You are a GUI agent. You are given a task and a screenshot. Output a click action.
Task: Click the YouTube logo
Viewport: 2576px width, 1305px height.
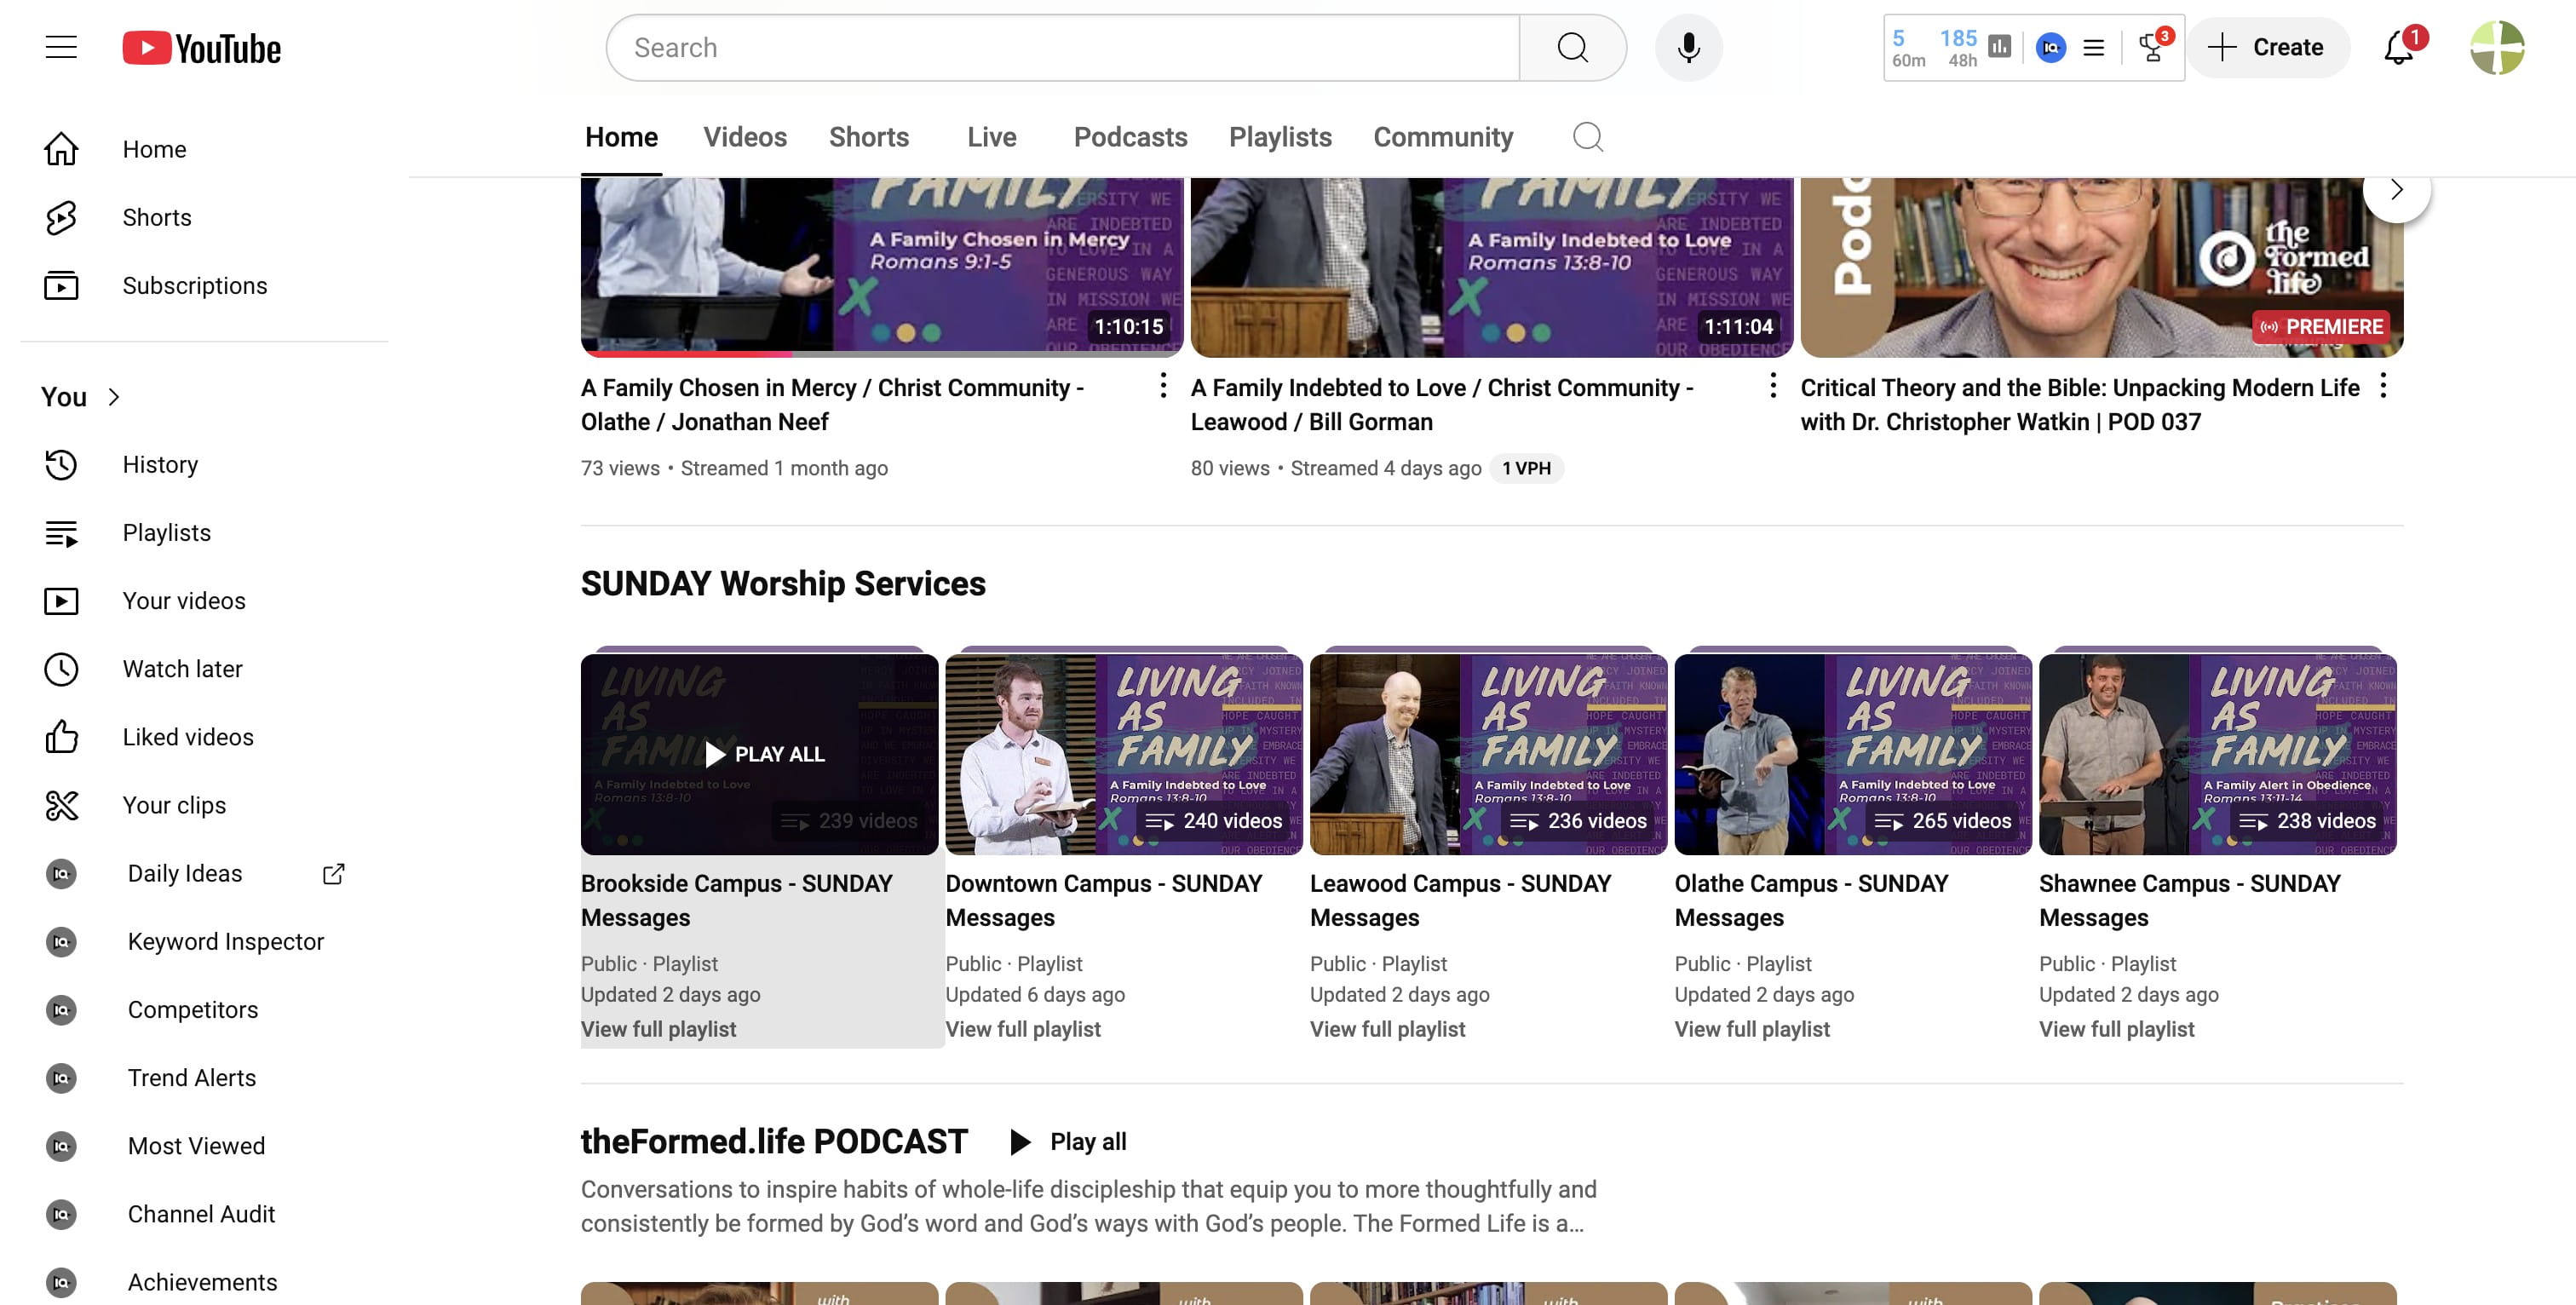point(201,48)
